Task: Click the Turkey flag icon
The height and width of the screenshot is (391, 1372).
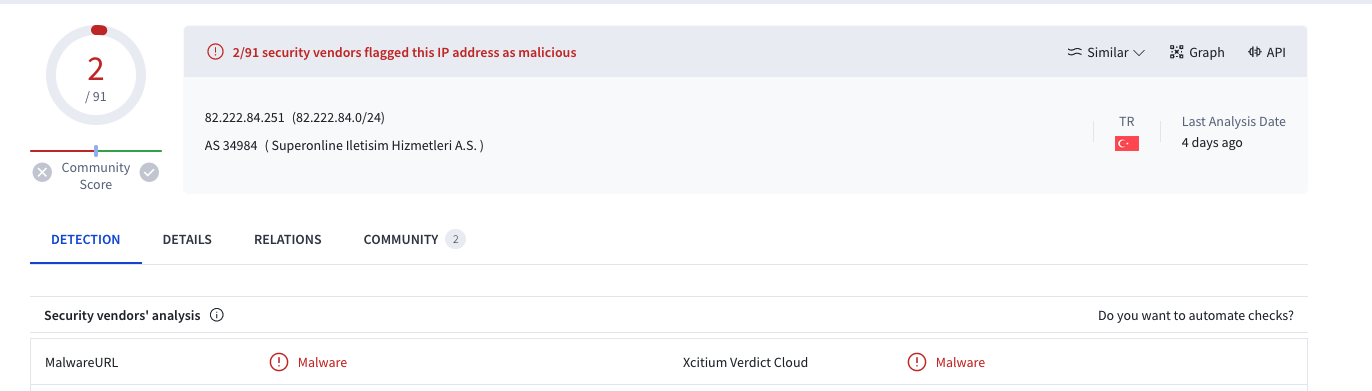Action: click(x=1127, y=144)
